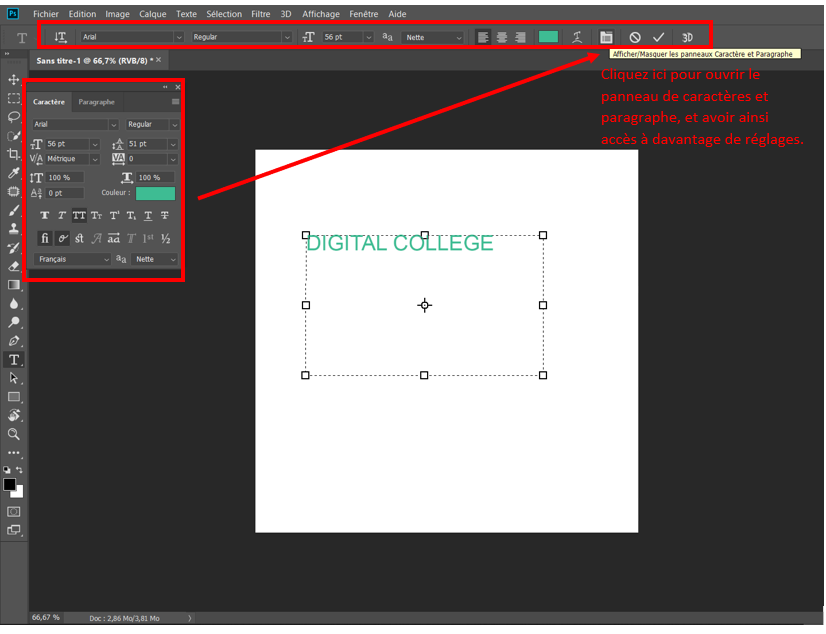Open the Filtre menu
Image resolution: width=826 pixels, height=634 pixels.
[261, 14]
